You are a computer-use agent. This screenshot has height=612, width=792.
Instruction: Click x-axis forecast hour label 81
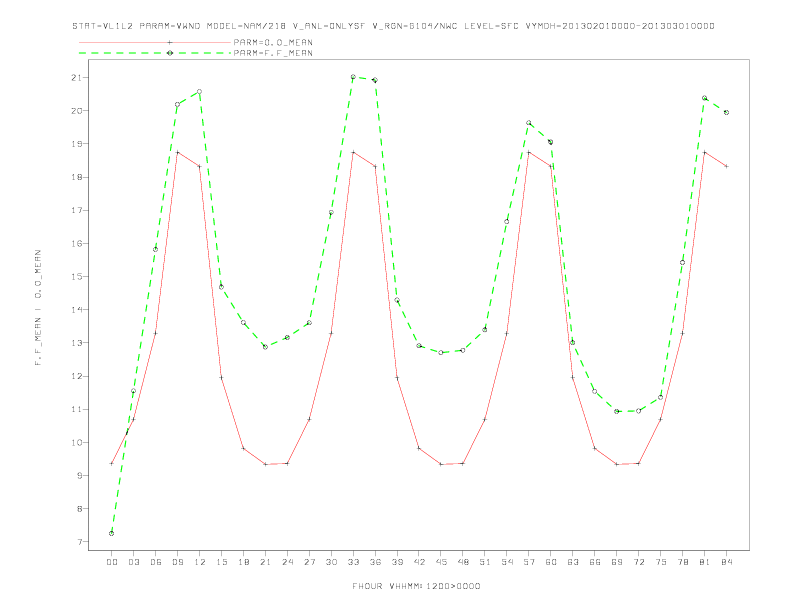(x=705, y=562)
